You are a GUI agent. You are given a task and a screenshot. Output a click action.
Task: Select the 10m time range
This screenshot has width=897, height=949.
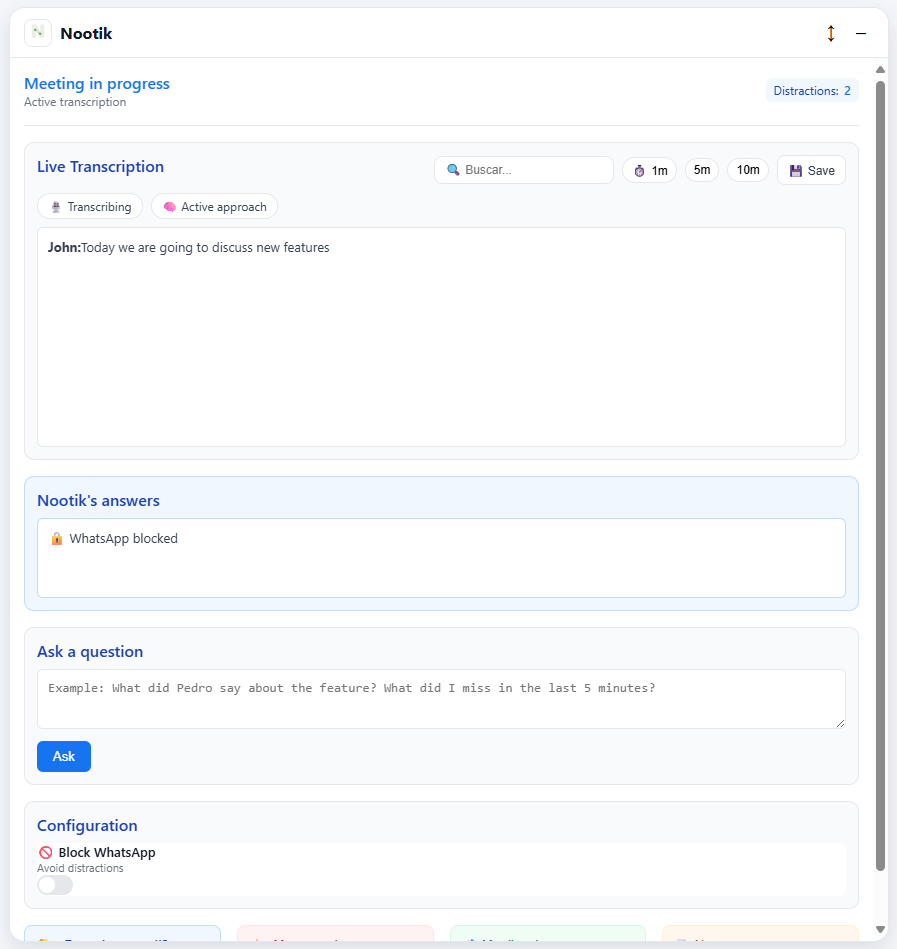coord(747,170)
